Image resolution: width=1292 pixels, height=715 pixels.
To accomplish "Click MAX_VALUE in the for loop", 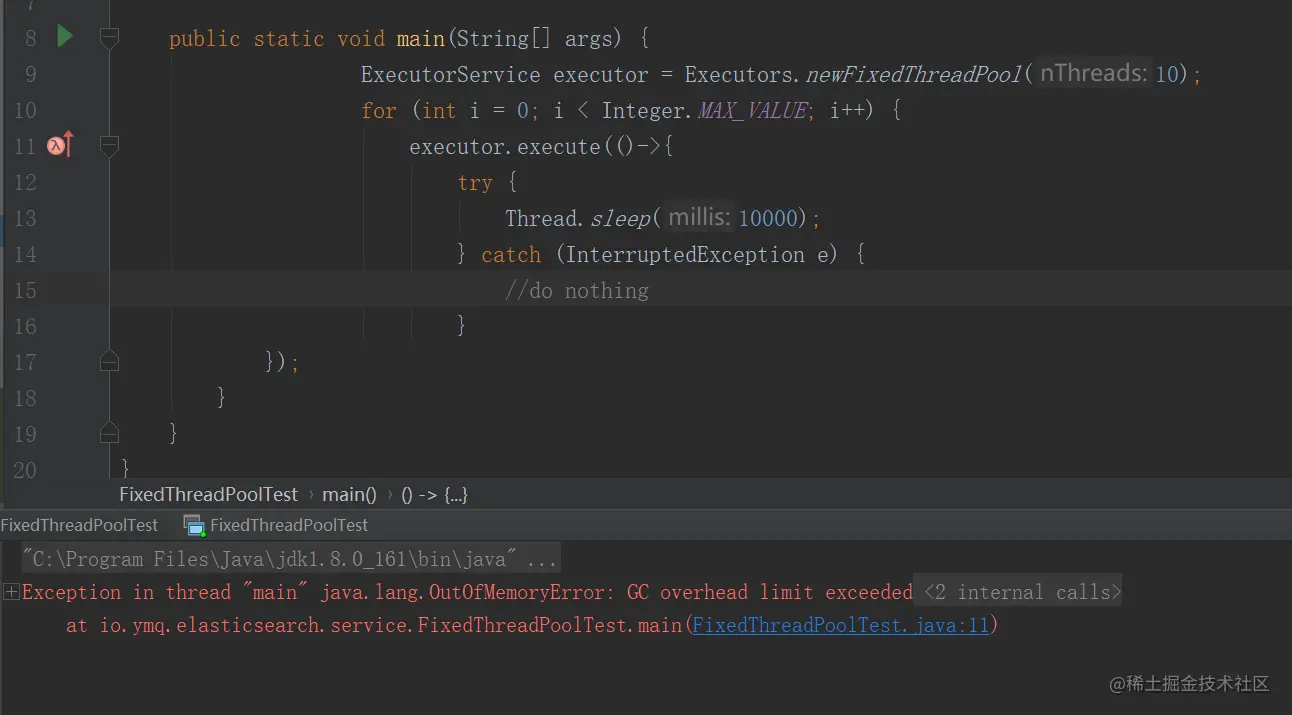I will [752, 110].
